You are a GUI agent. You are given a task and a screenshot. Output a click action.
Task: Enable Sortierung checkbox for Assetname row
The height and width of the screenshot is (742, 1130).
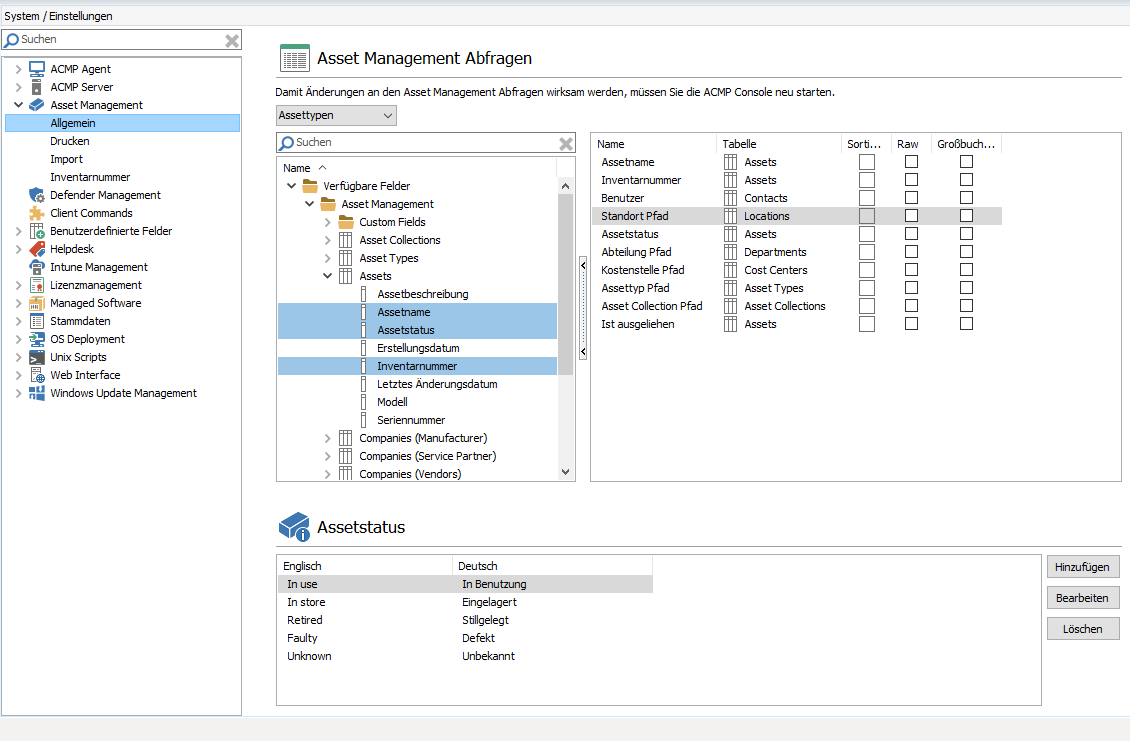click(x=866, y=161)
